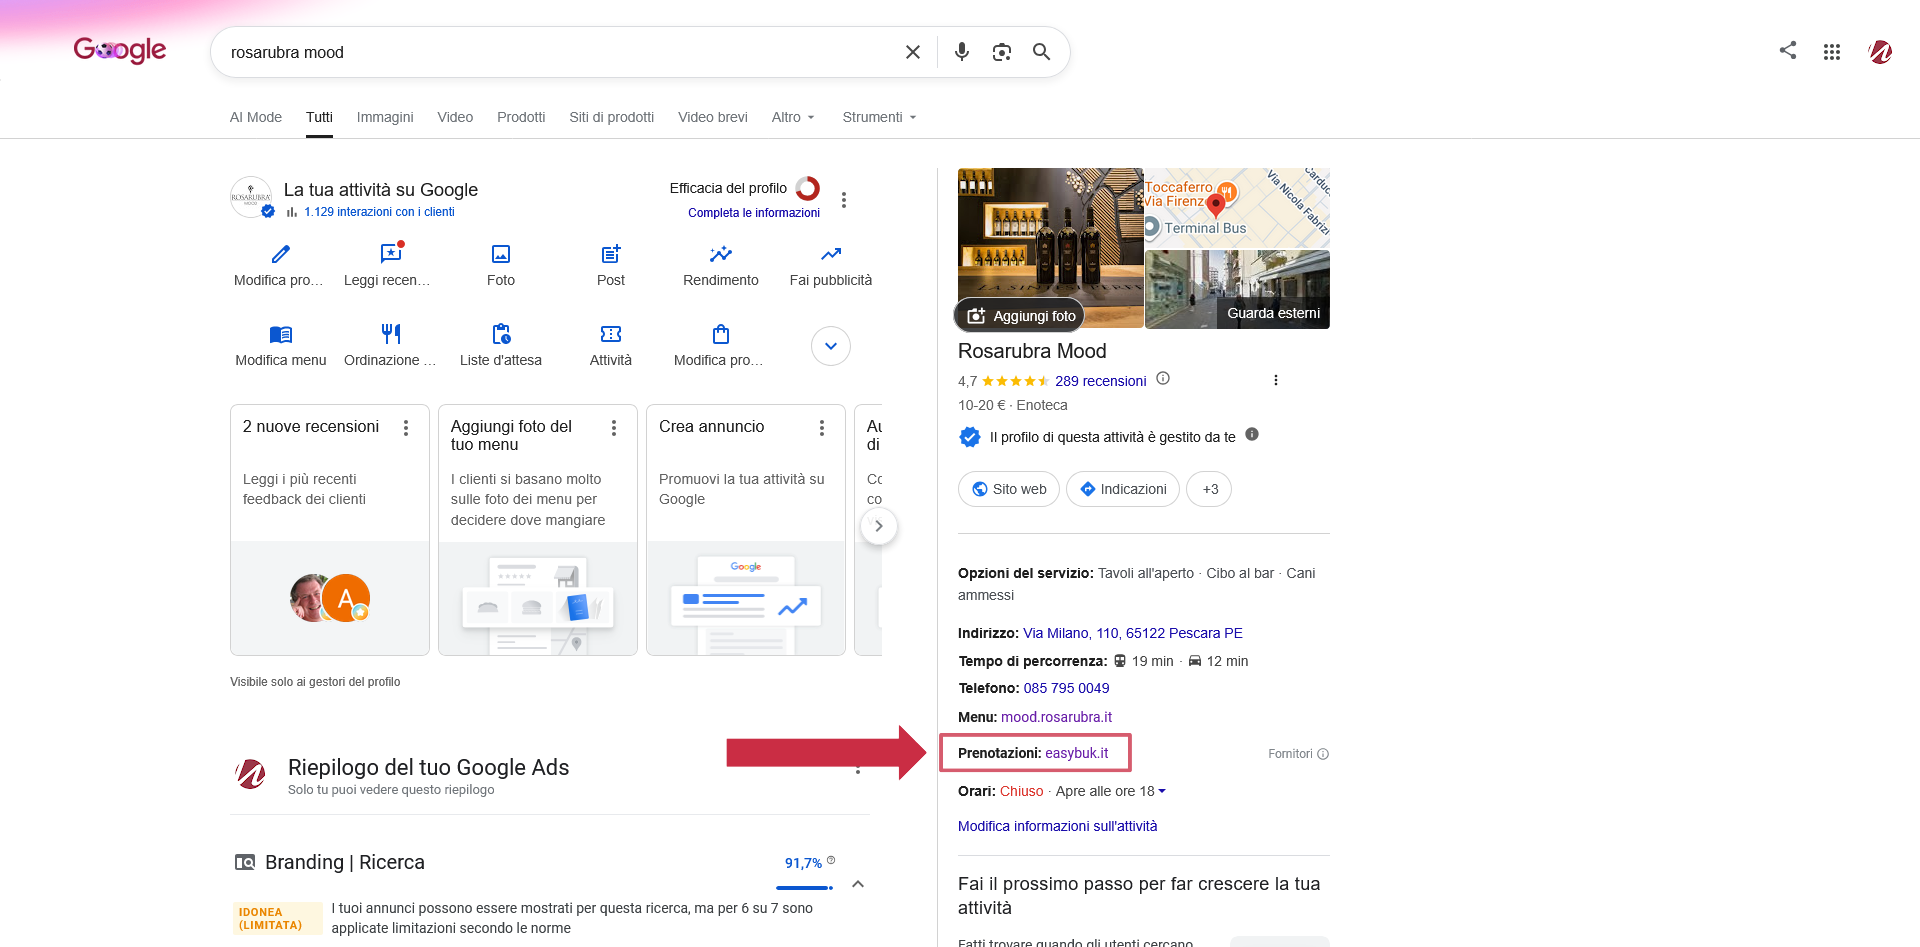Image resolution: width=1920 pixels, height=947 pixels.
Task: Open 1.129 interazioni con i clienti link
Action: (379, 212)
